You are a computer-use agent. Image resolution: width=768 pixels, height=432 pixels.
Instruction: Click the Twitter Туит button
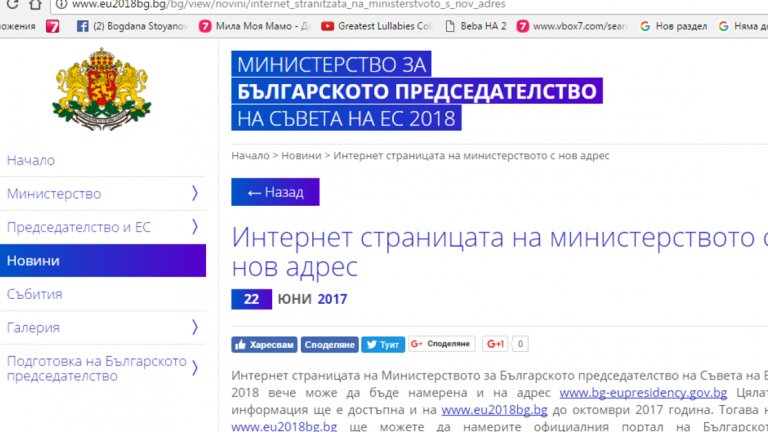(383, 344)
